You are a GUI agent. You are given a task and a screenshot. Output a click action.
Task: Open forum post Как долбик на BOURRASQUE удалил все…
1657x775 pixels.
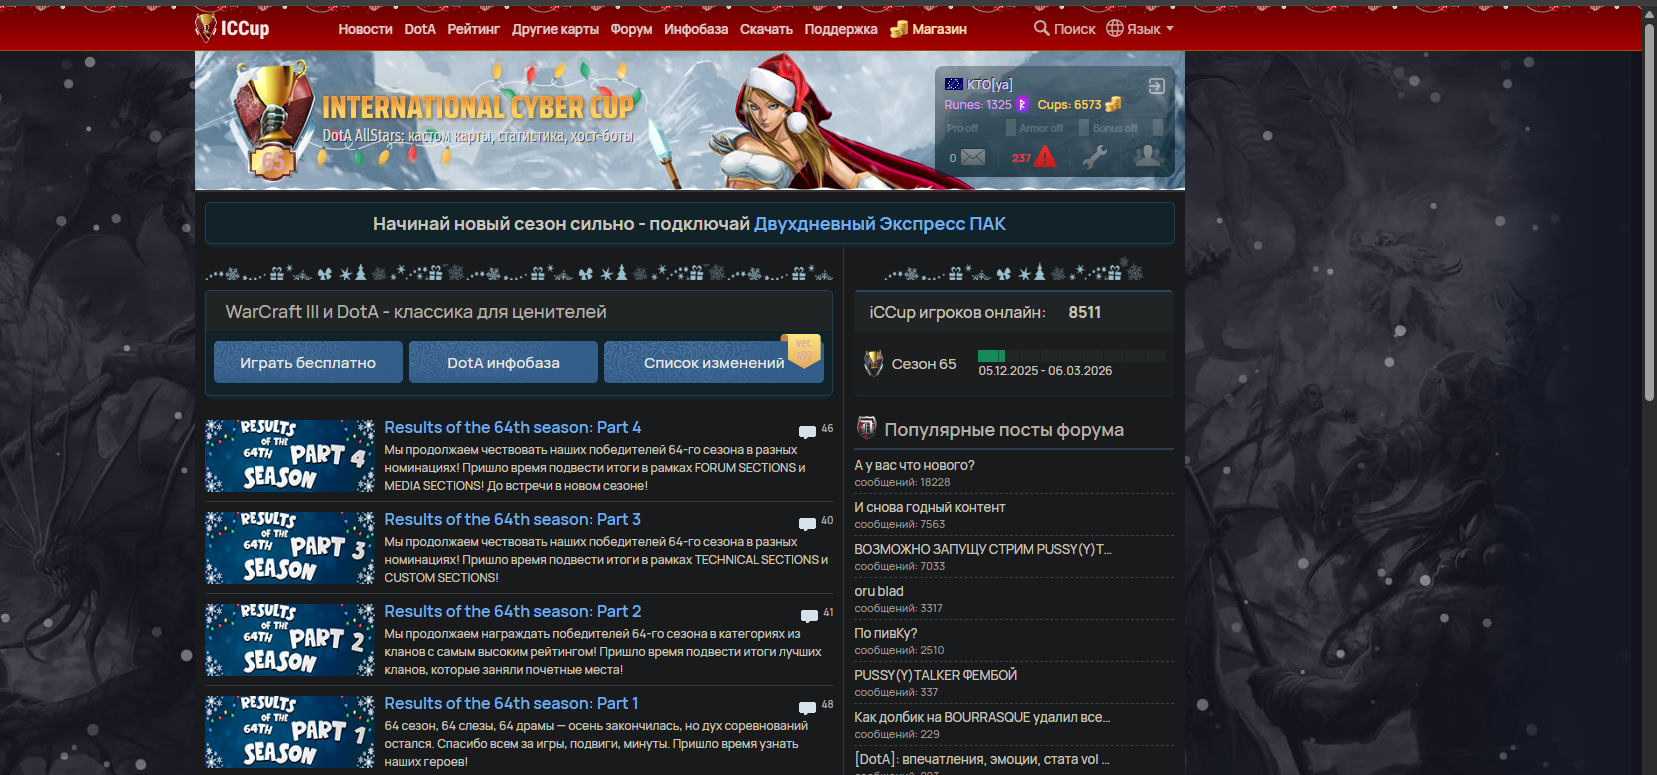982,717
